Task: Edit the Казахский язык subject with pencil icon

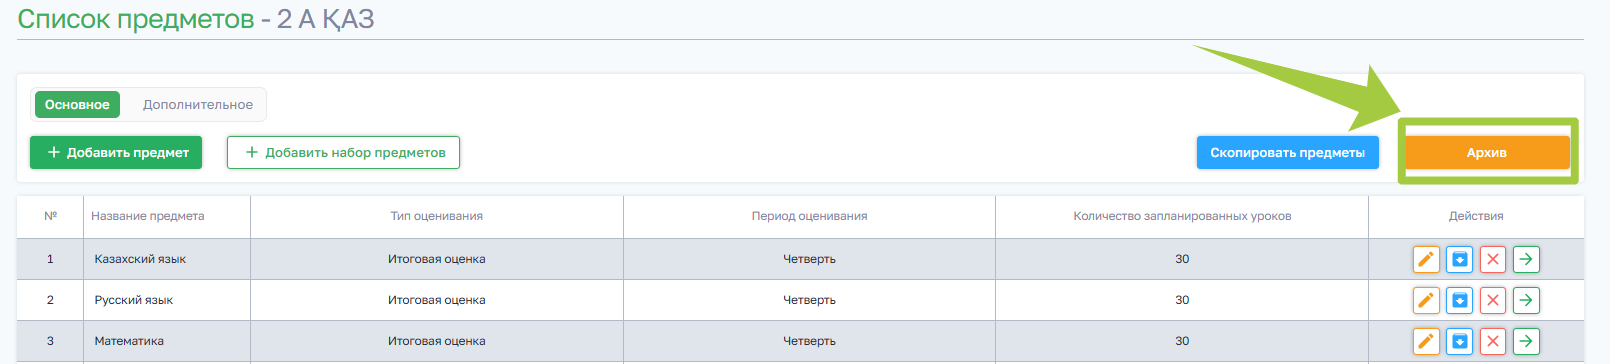Action: [1426, 259]
